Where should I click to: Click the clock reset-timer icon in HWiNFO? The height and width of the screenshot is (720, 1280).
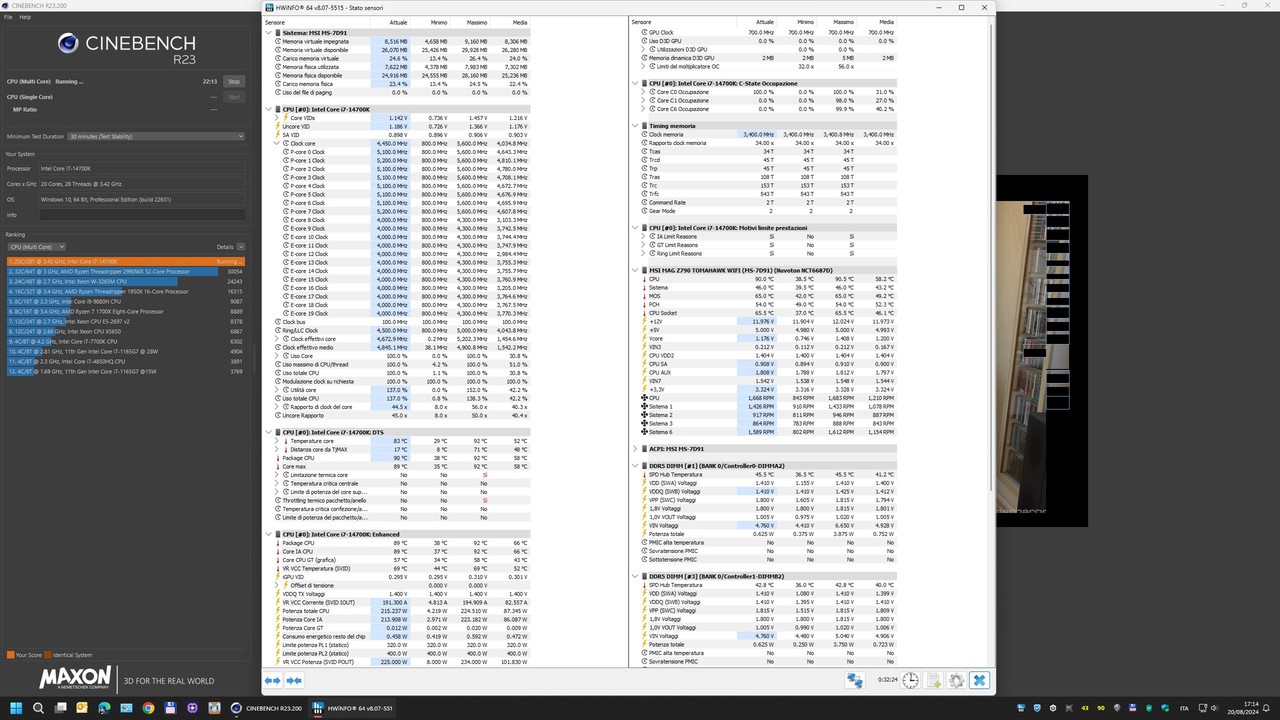tap(911, 680)
